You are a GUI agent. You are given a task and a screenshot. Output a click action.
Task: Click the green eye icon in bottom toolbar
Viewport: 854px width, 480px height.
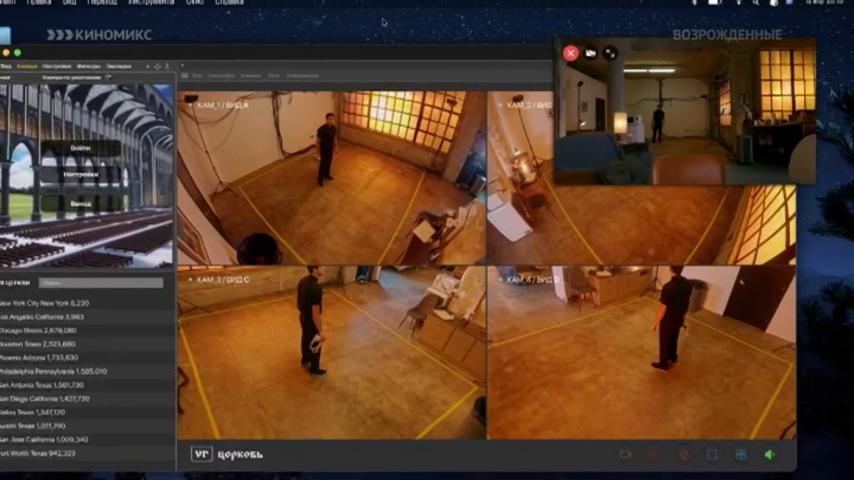(625, 454)
